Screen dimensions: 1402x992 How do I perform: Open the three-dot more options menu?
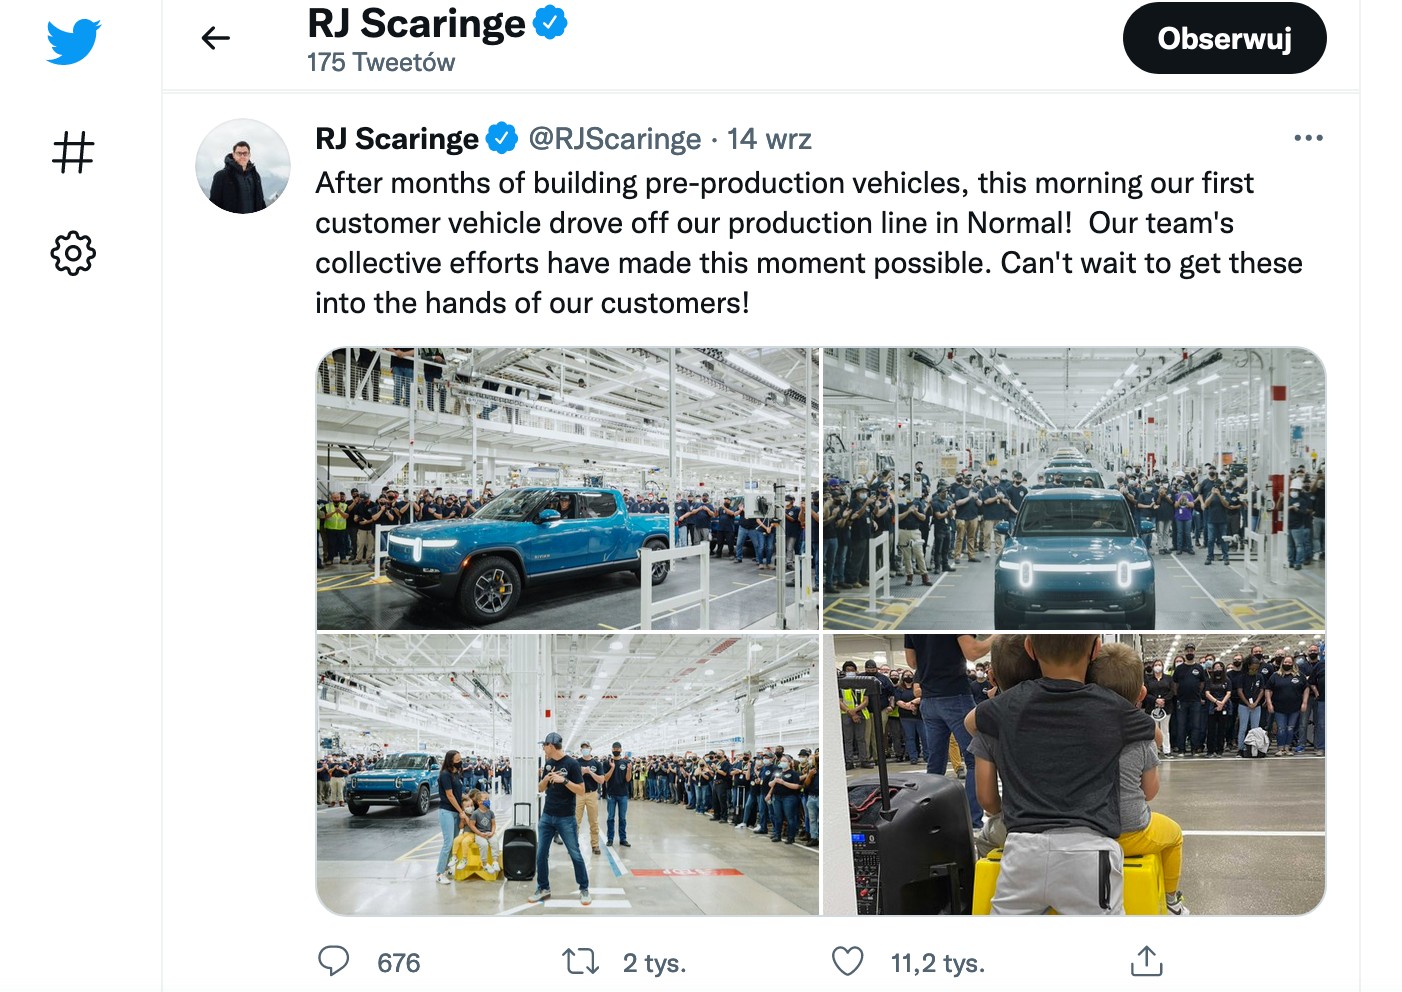pos(1308,138)
